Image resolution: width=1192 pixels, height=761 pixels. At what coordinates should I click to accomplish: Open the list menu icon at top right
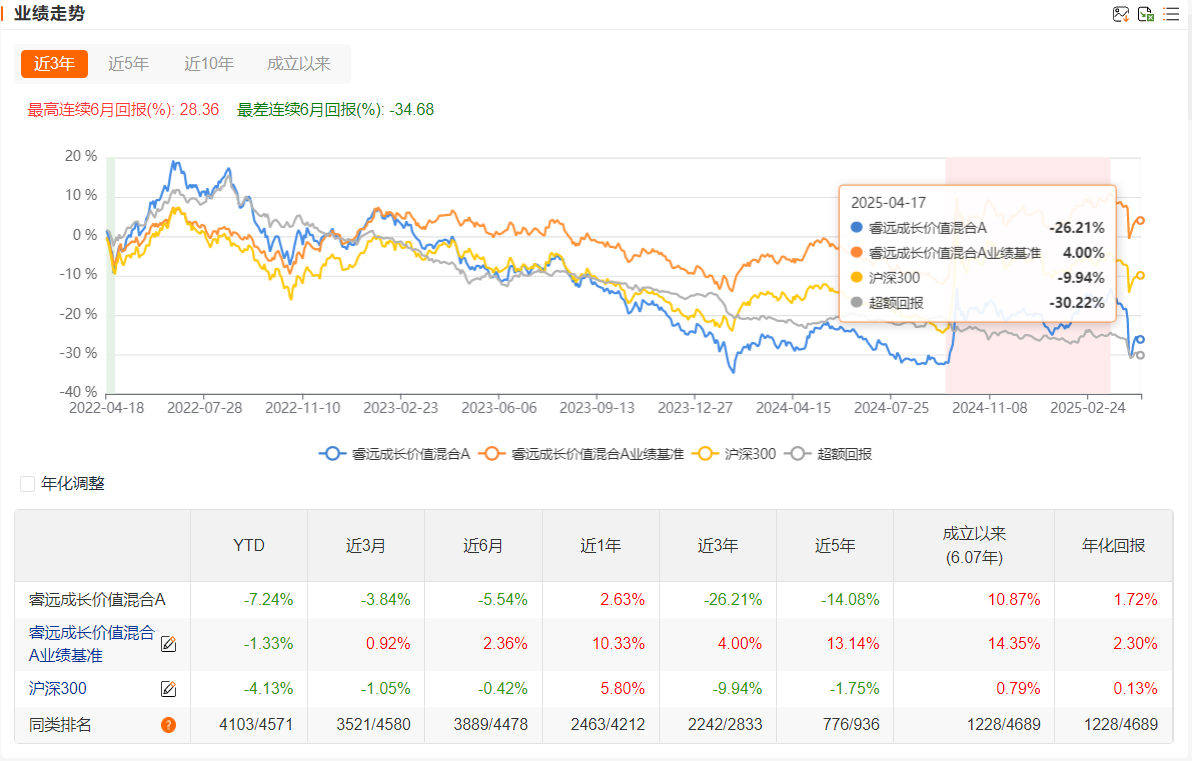click(1170, 14)
